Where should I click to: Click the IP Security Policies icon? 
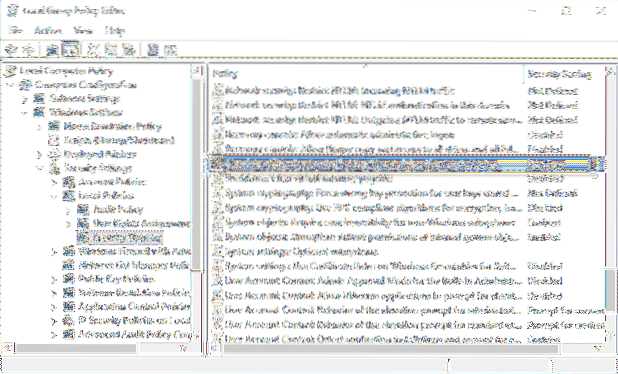pyautogui.click(x=69, y=320)
